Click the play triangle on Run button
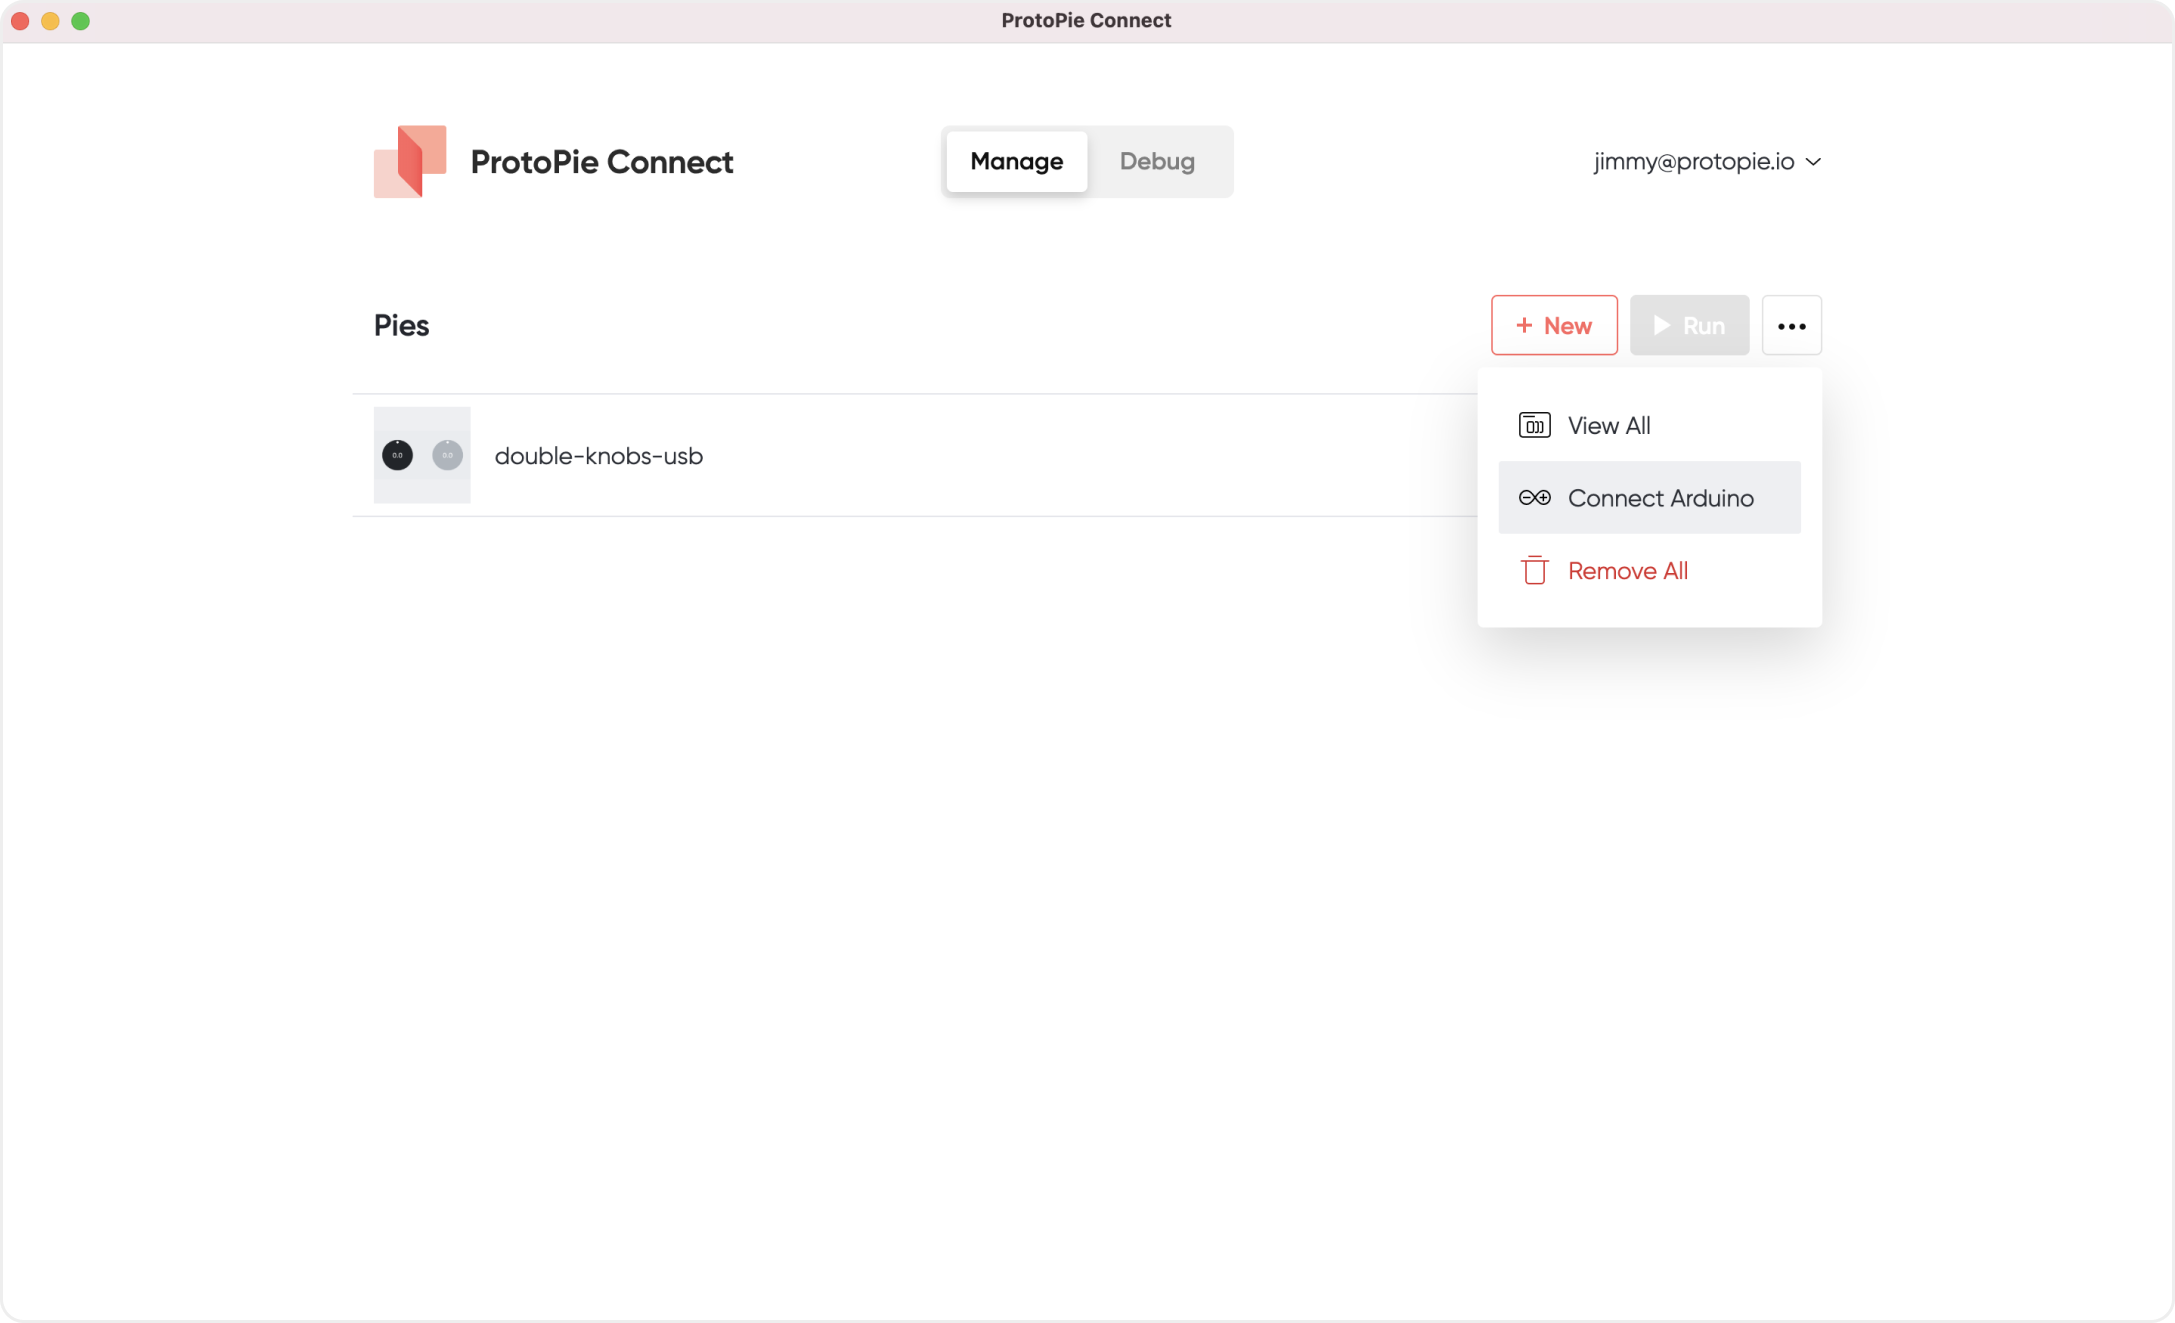The image size is (2175, 1323). point(1661,326)
